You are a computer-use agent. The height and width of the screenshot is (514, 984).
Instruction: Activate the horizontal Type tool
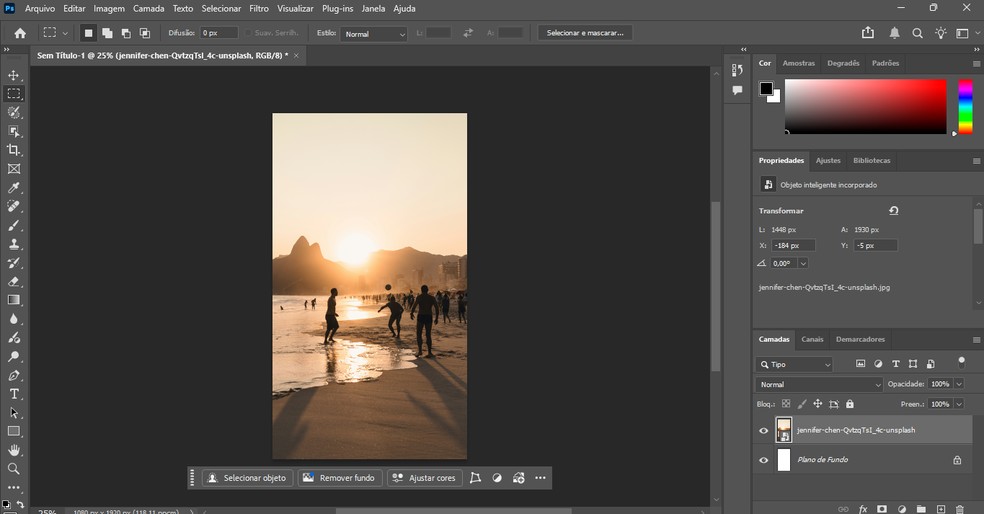click(x=14, y=394)
